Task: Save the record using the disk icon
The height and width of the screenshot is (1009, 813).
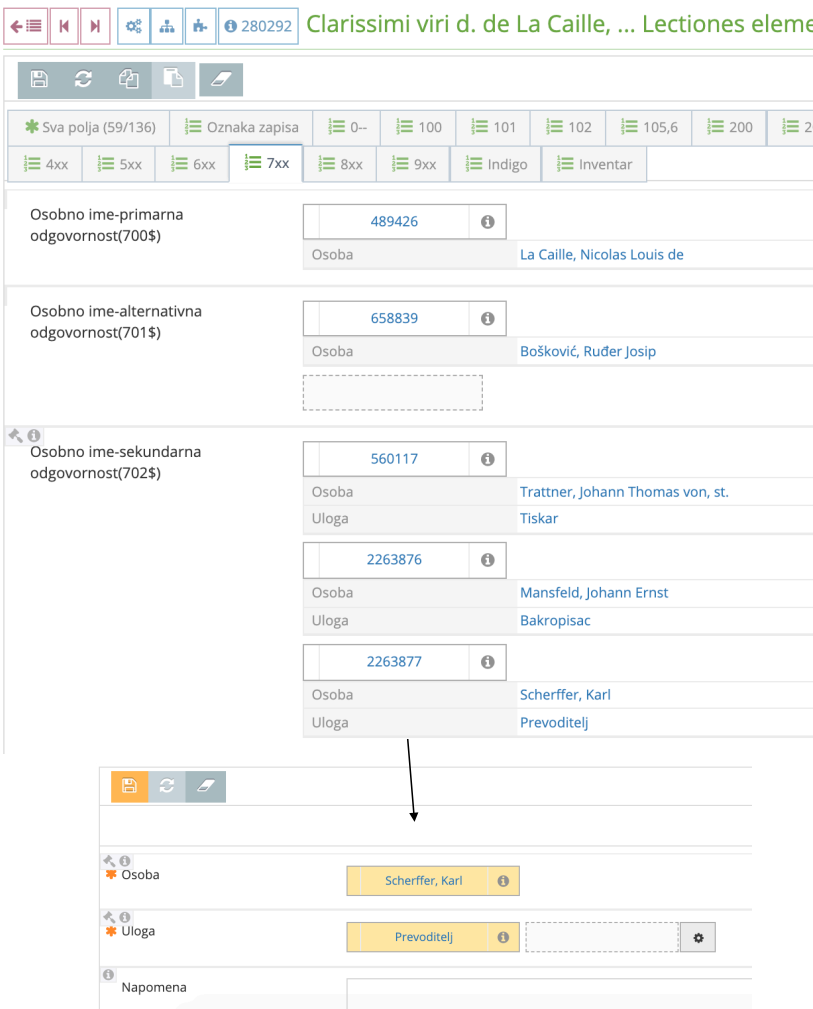Action: click(39, 80)
